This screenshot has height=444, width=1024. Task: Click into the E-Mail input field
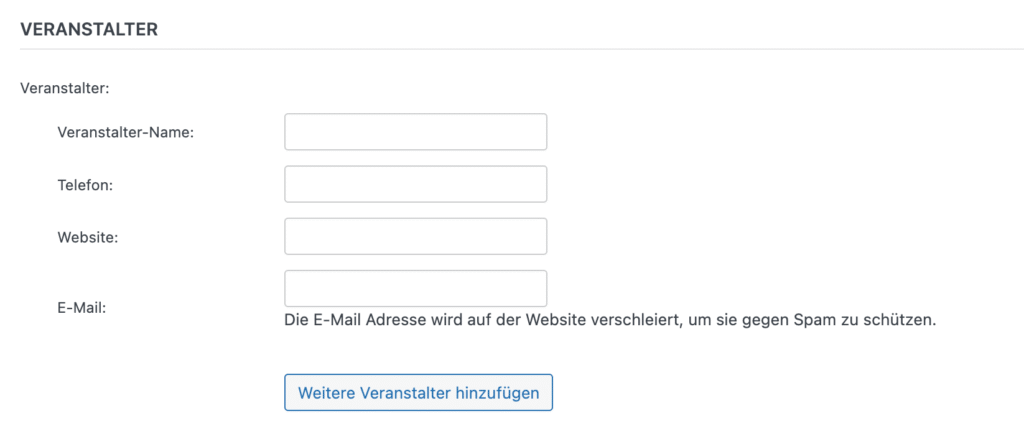pyautogui.click(x=415, y=288)
